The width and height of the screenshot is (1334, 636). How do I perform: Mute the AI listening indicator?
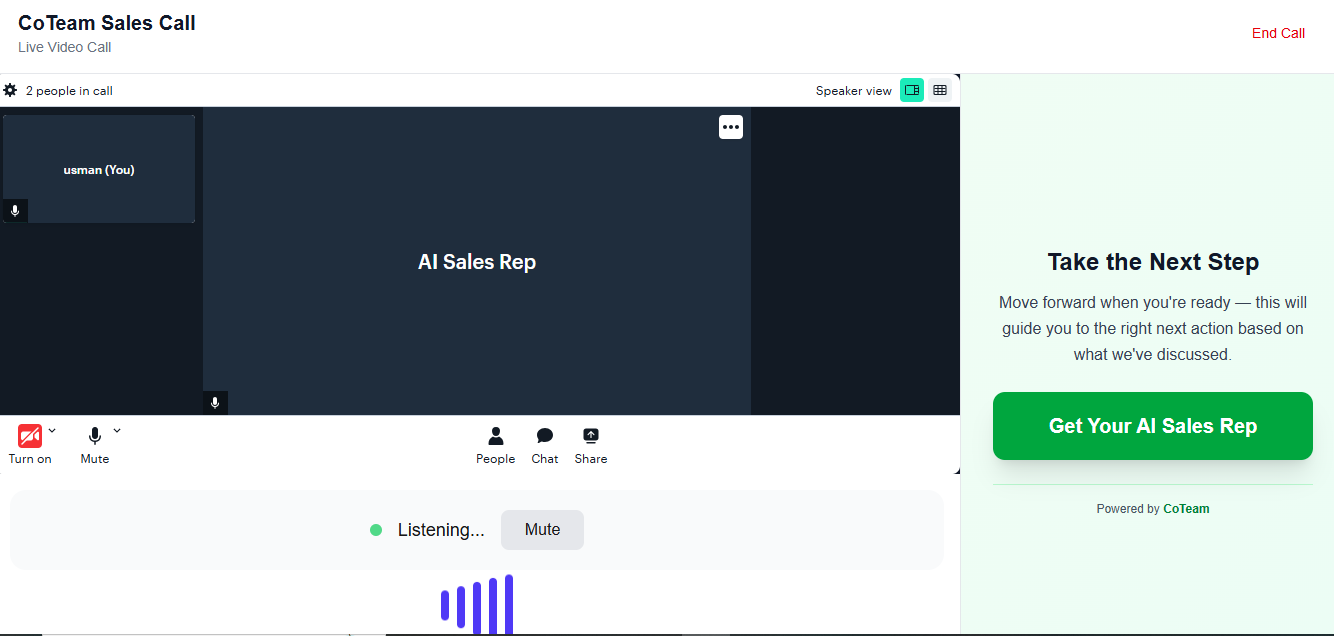pos(542,529)
